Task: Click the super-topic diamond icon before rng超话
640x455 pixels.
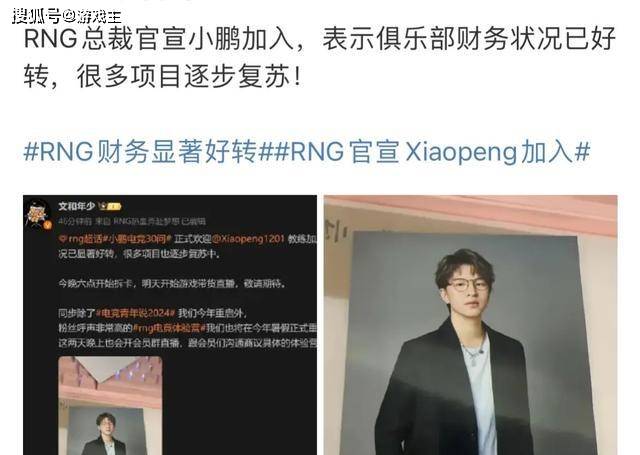Action: point(62,239)
